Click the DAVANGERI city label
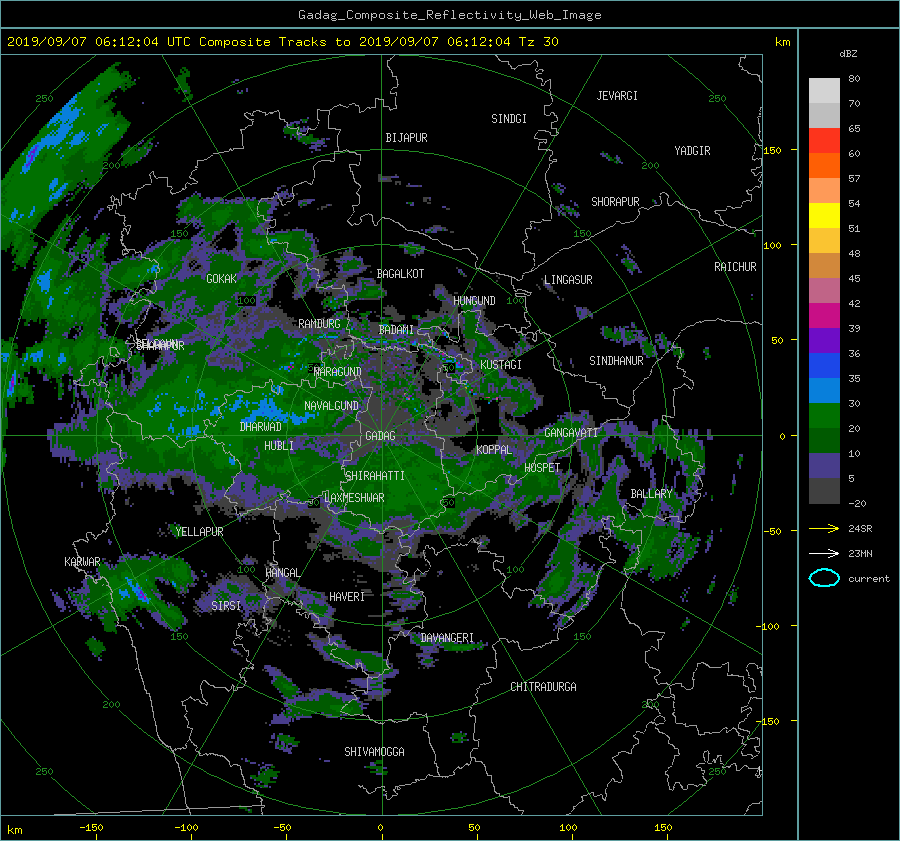 point(447,638)
